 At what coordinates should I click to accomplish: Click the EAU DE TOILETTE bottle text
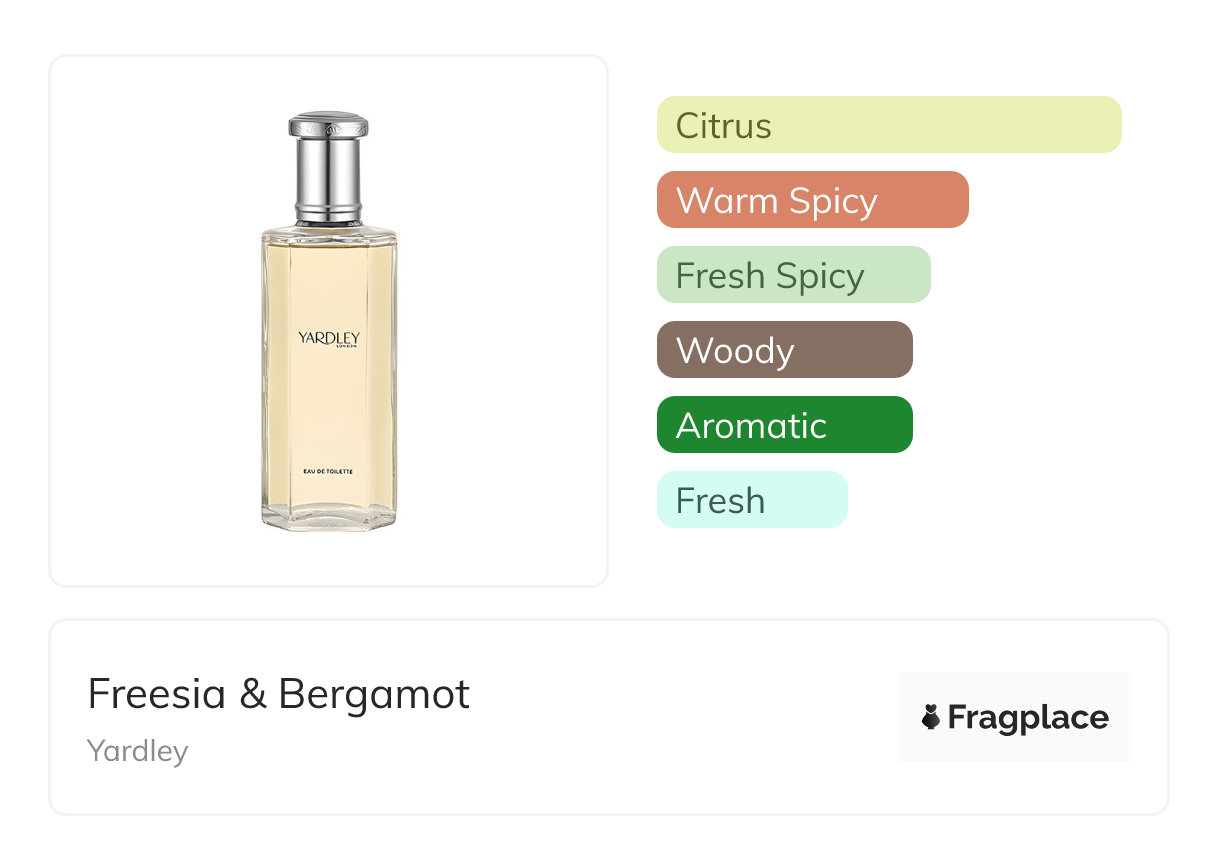pyautogui.click(x=328, y=470)
